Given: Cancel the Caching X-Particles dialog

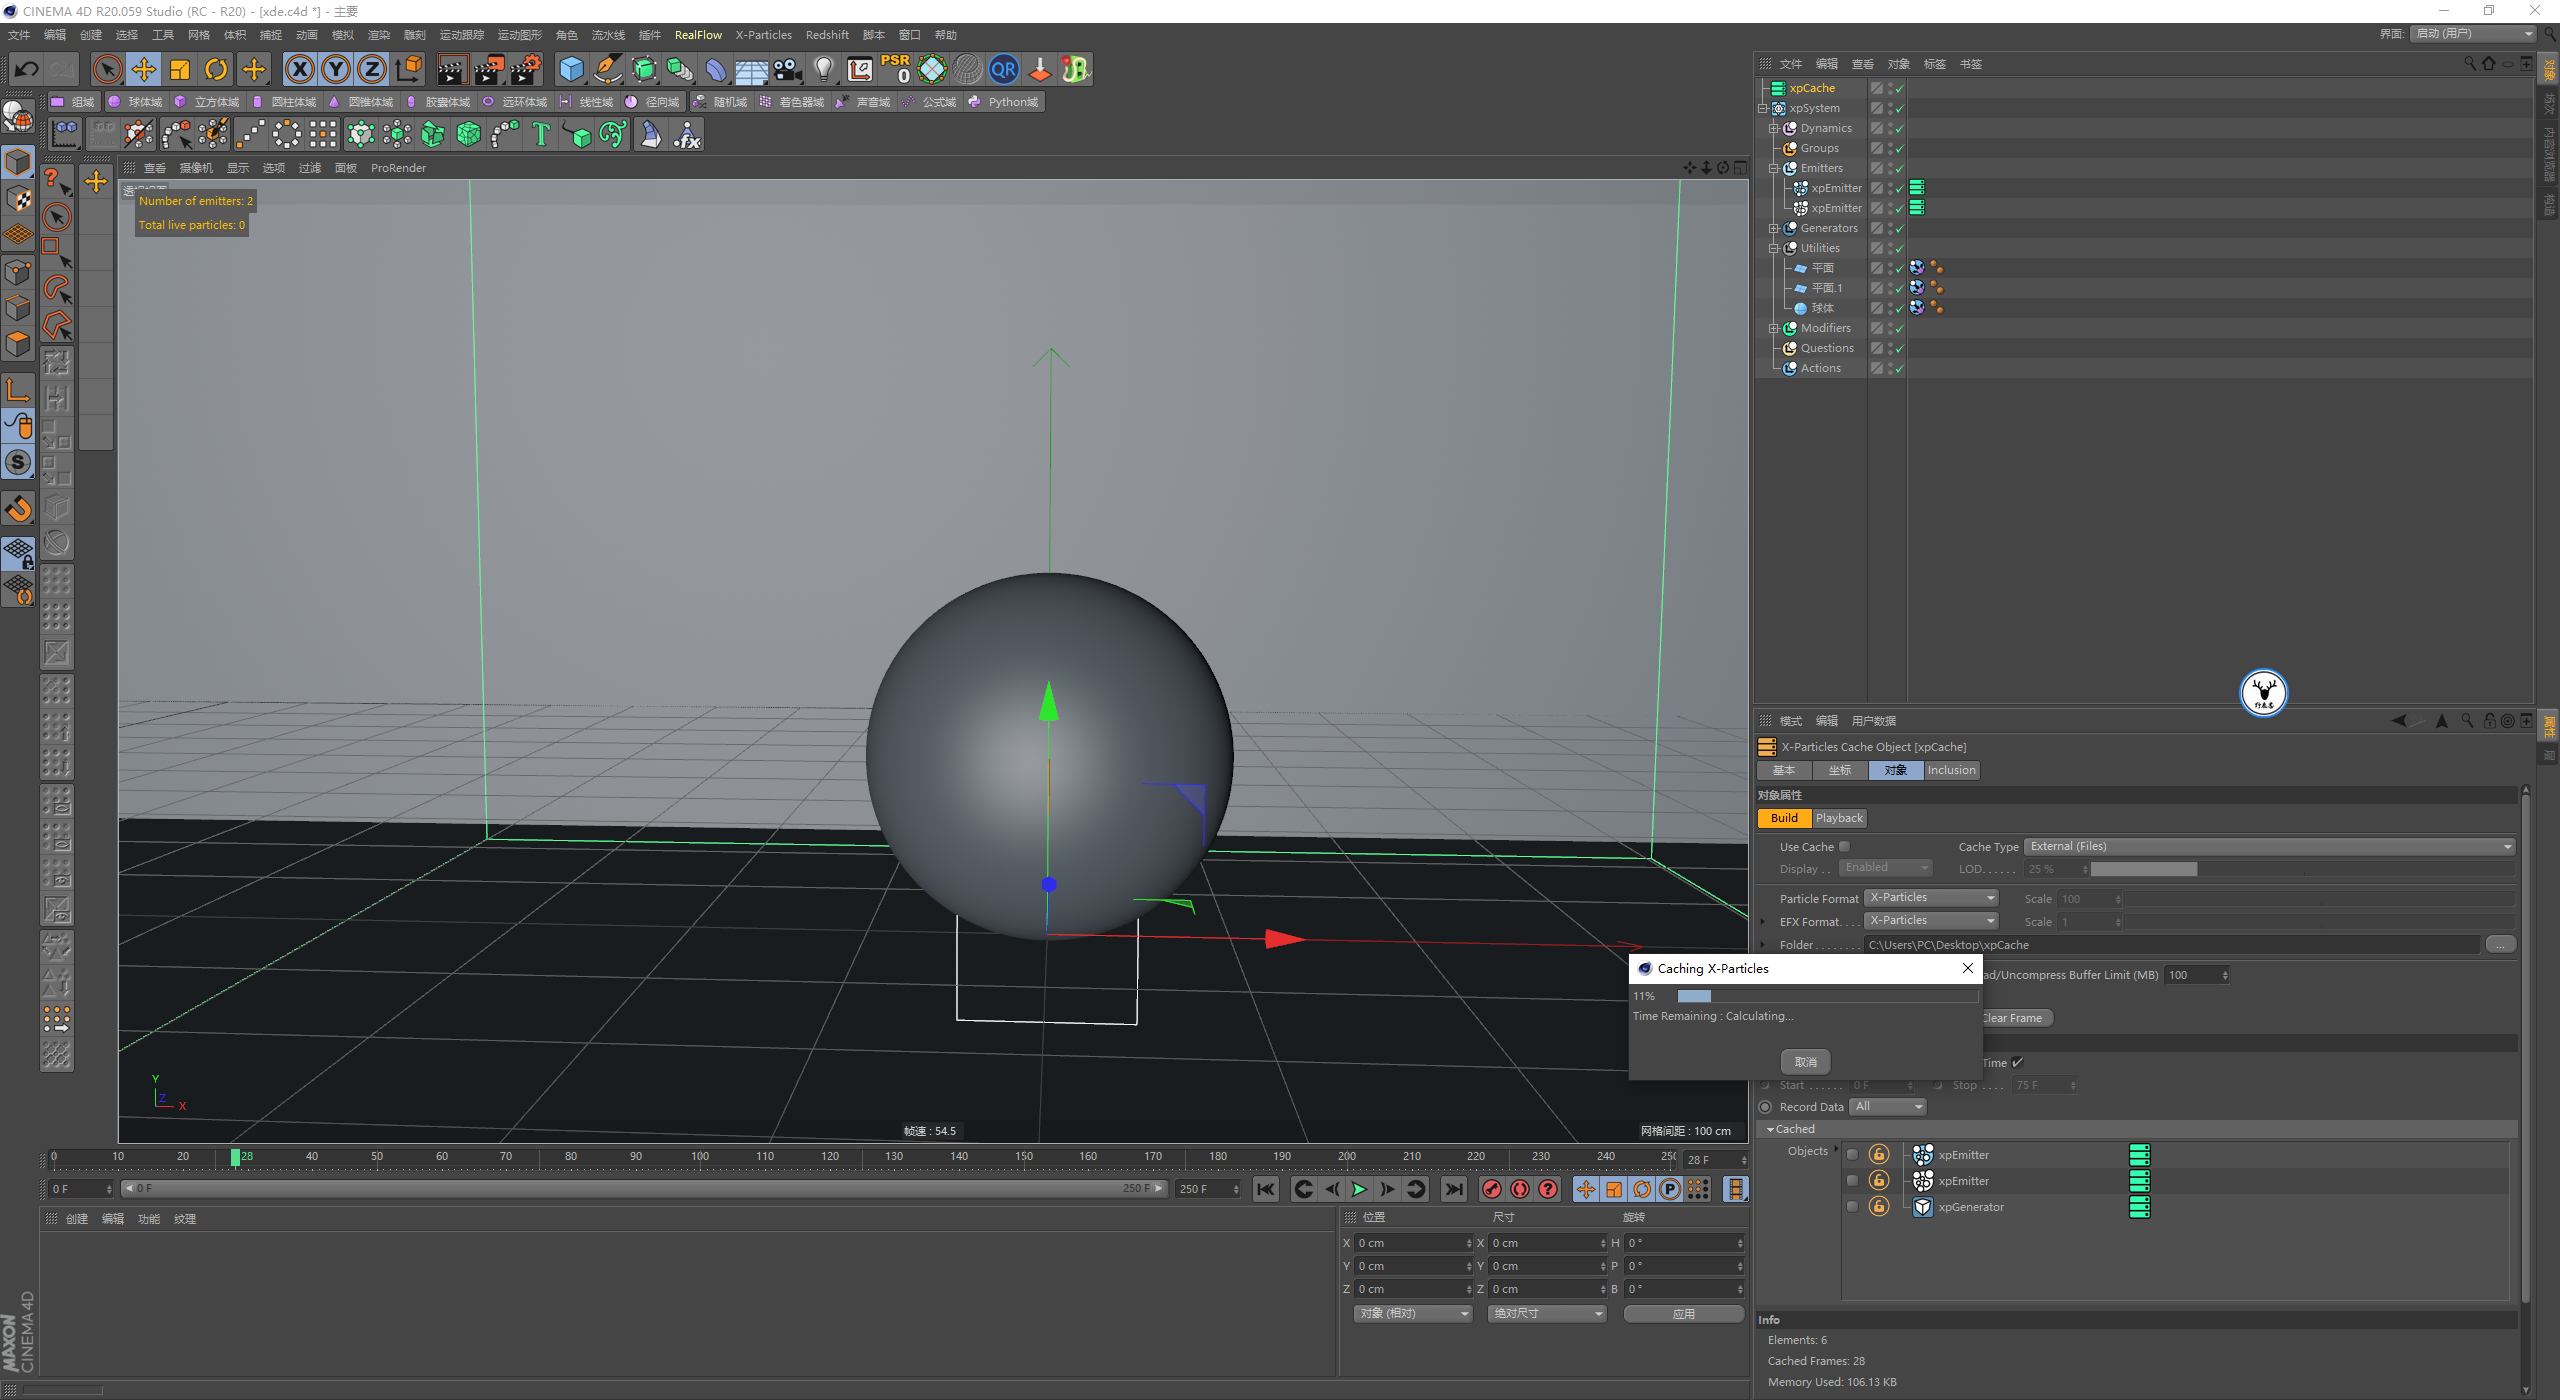Looking at the screenshot, I should (1805, 1062).
